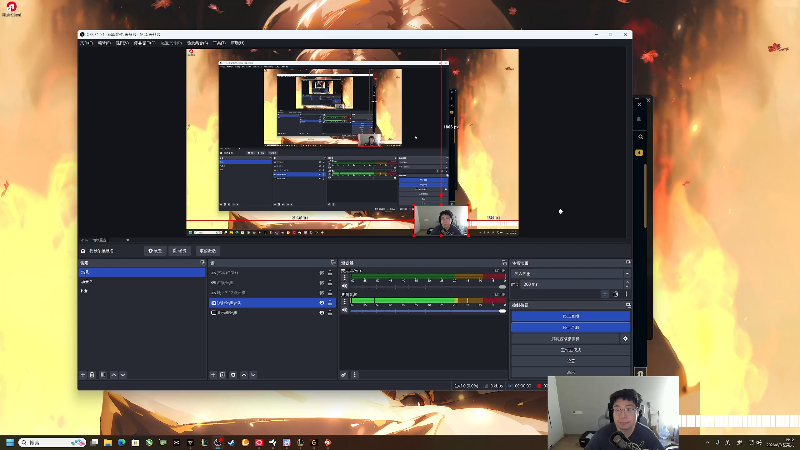Show the third source via its eye icon
Viewport: 800px width, 450px height.
tap(321, 293)
